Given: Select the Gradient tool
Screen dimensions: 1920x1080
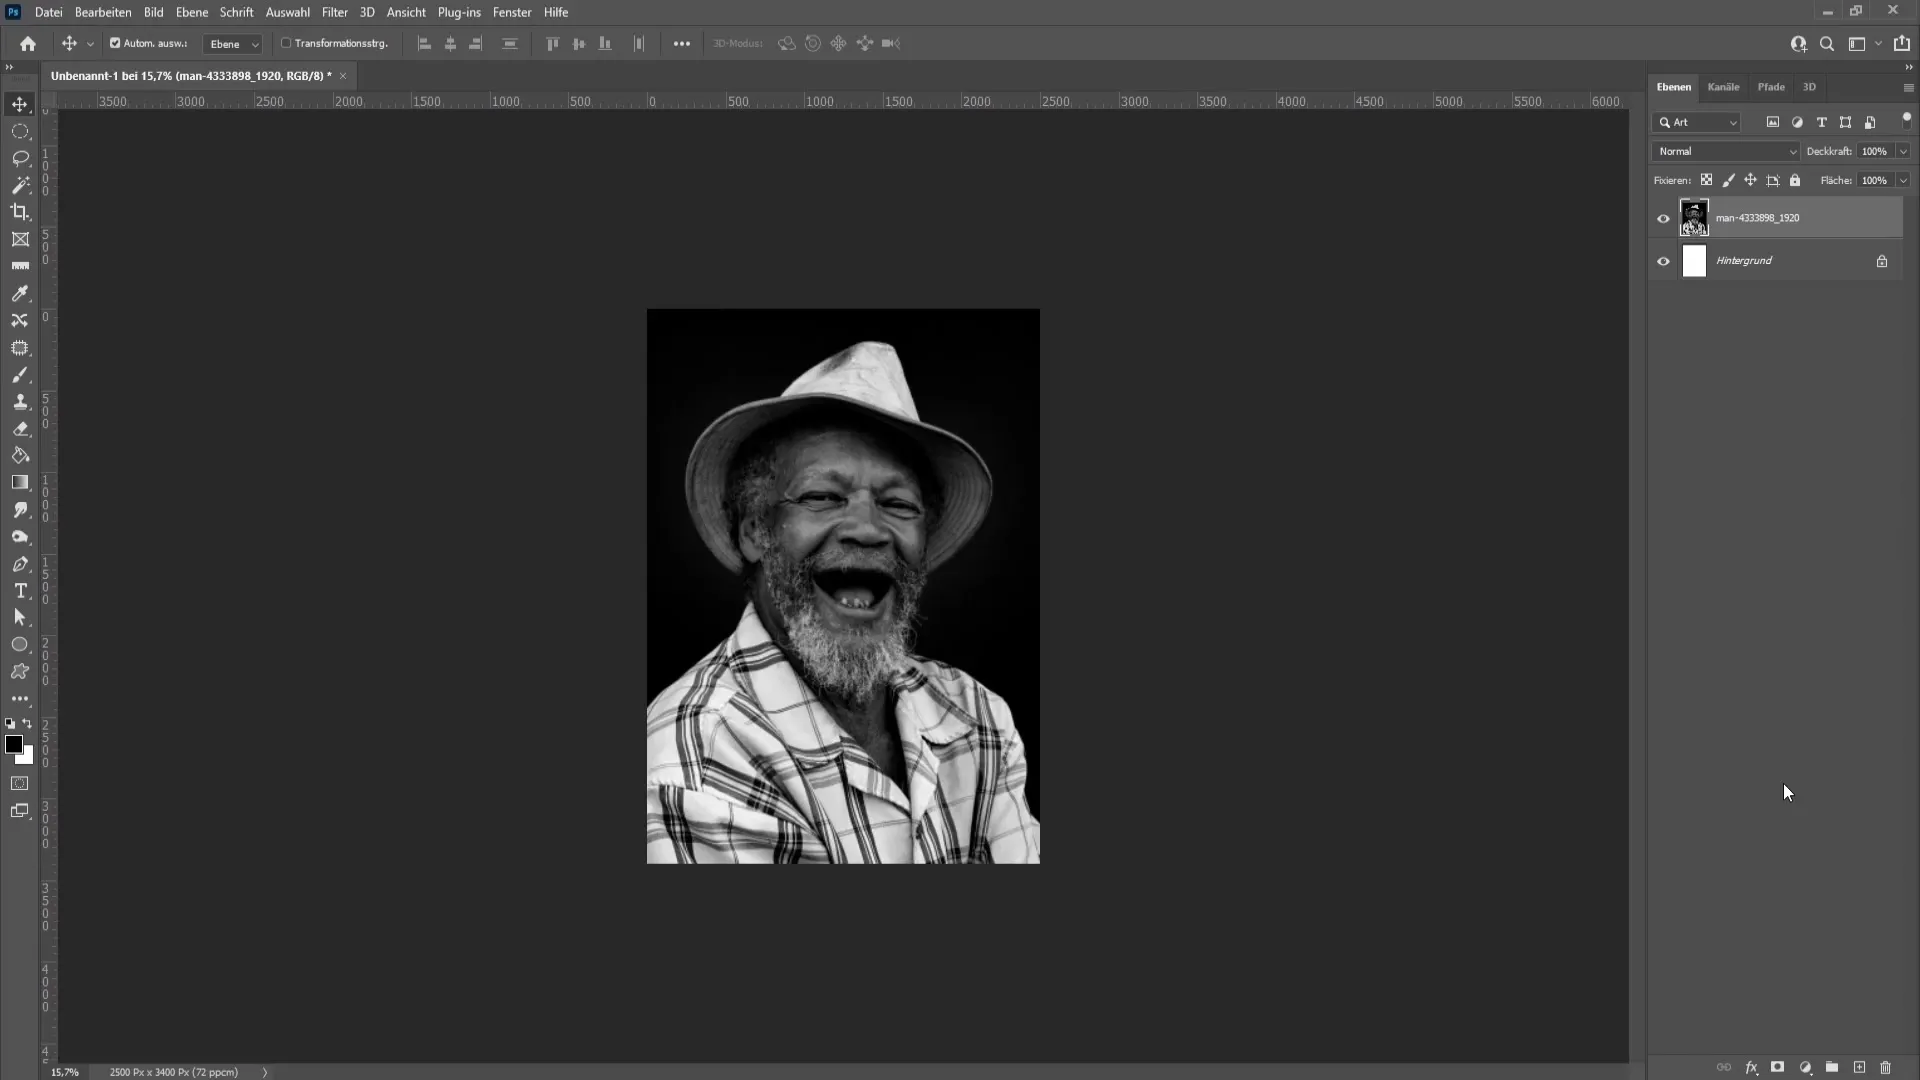Looking at the screenshot, I should coord(20,483).
